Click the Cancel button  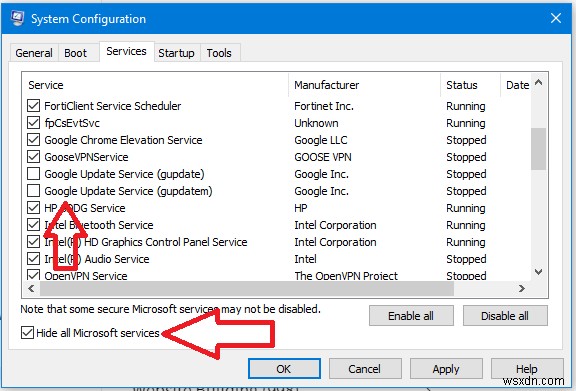[365, 369]
